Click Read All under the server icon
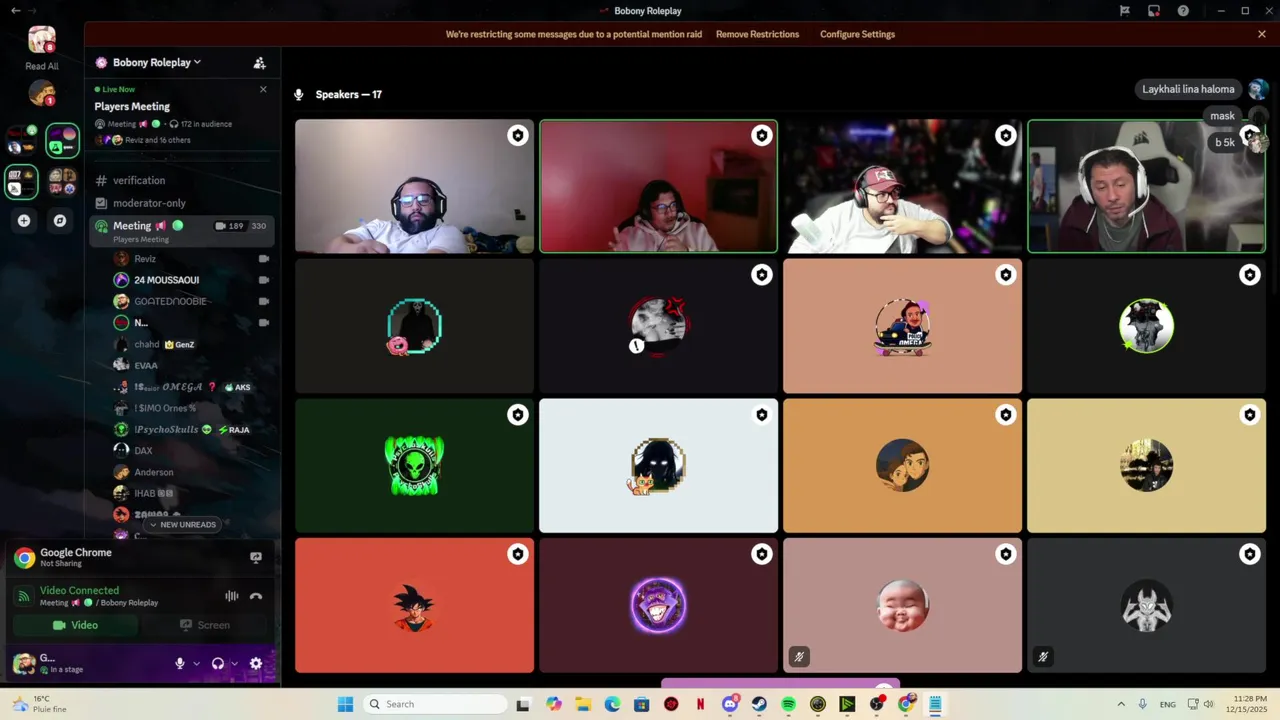 42,66
